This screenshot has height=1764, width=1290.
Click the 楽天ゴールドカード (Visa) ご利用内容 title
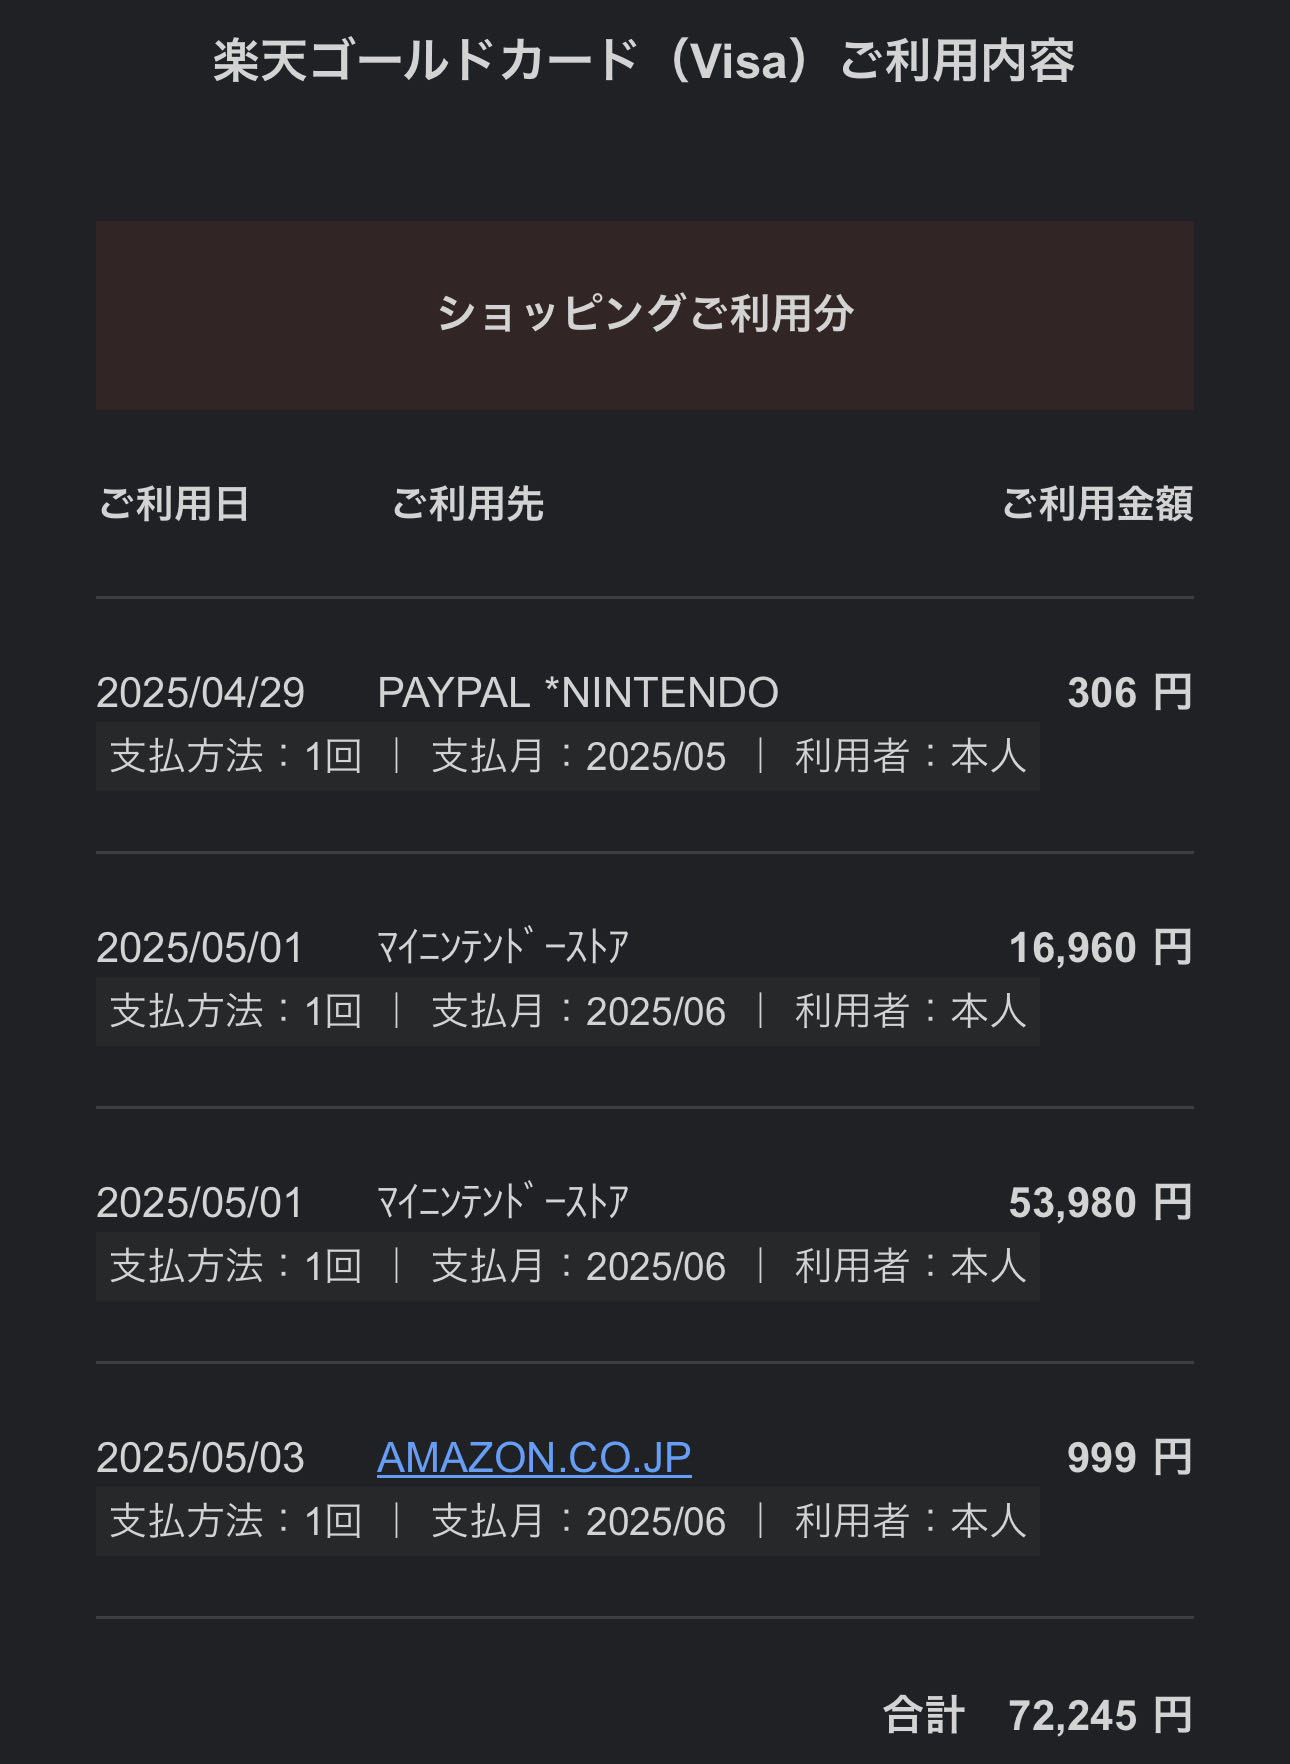[x=645, y=61]
